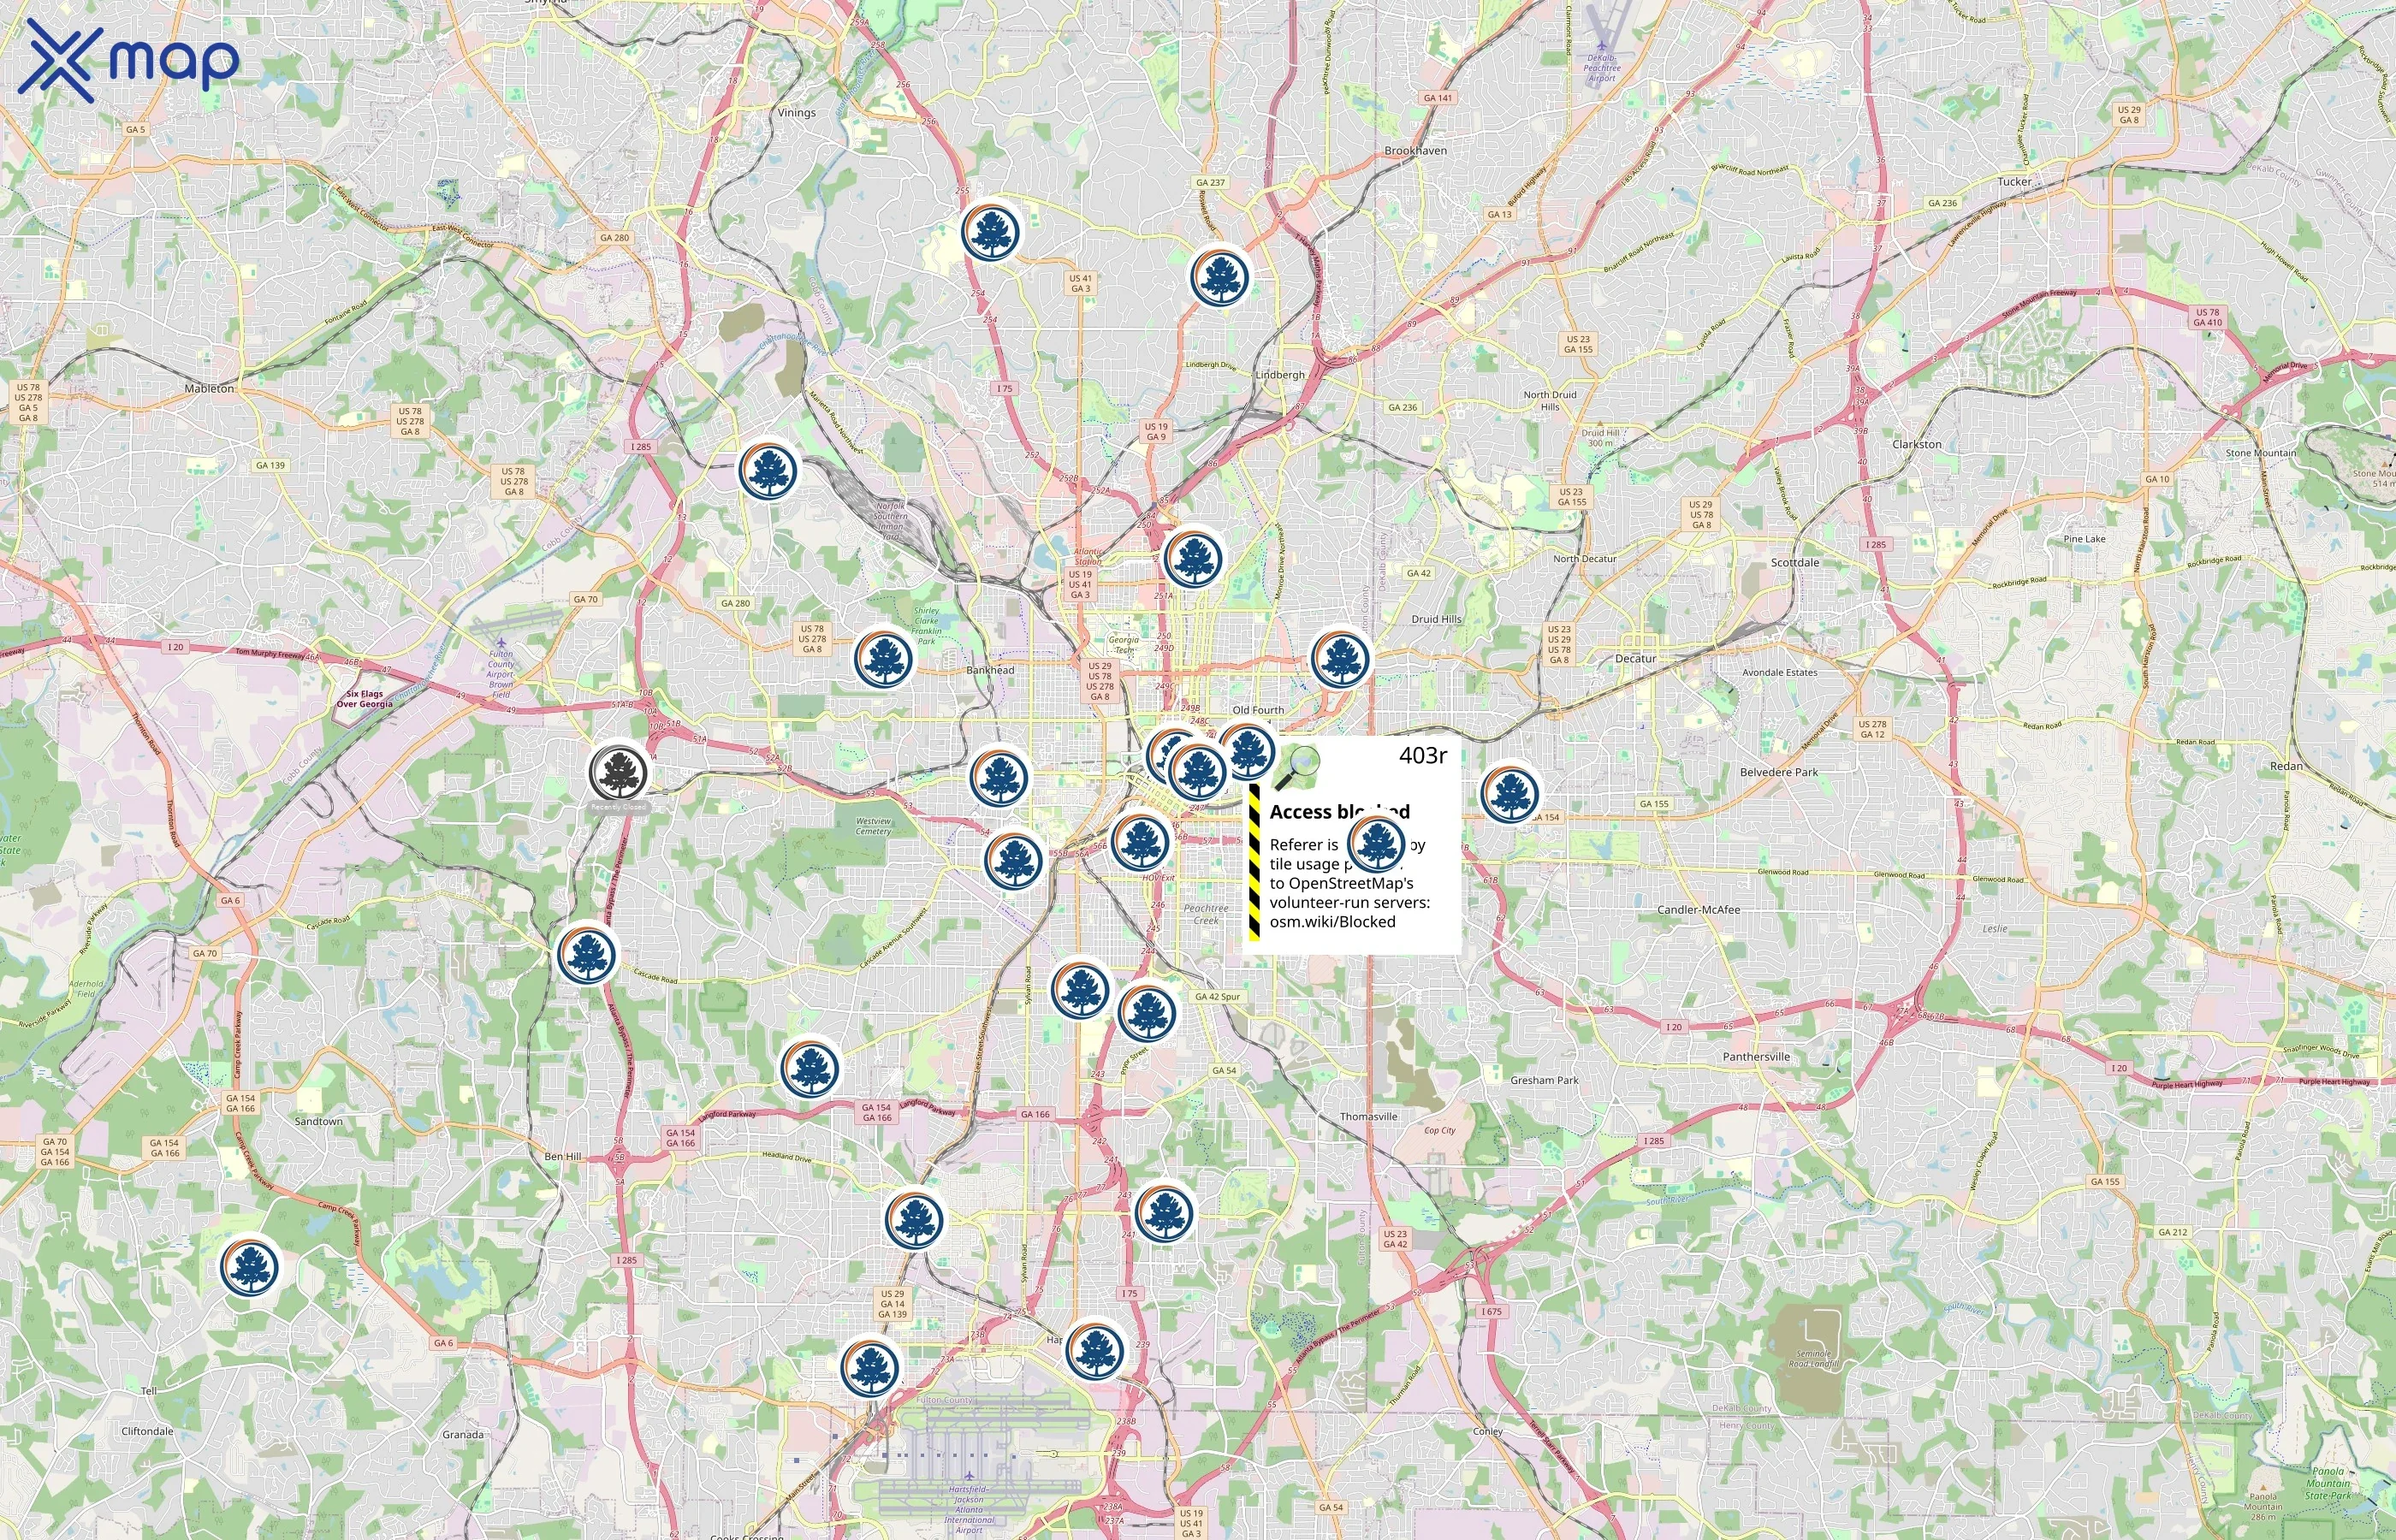
Task: Select the gray Recently Closed tree marker
Action: [x=619, y=772]
